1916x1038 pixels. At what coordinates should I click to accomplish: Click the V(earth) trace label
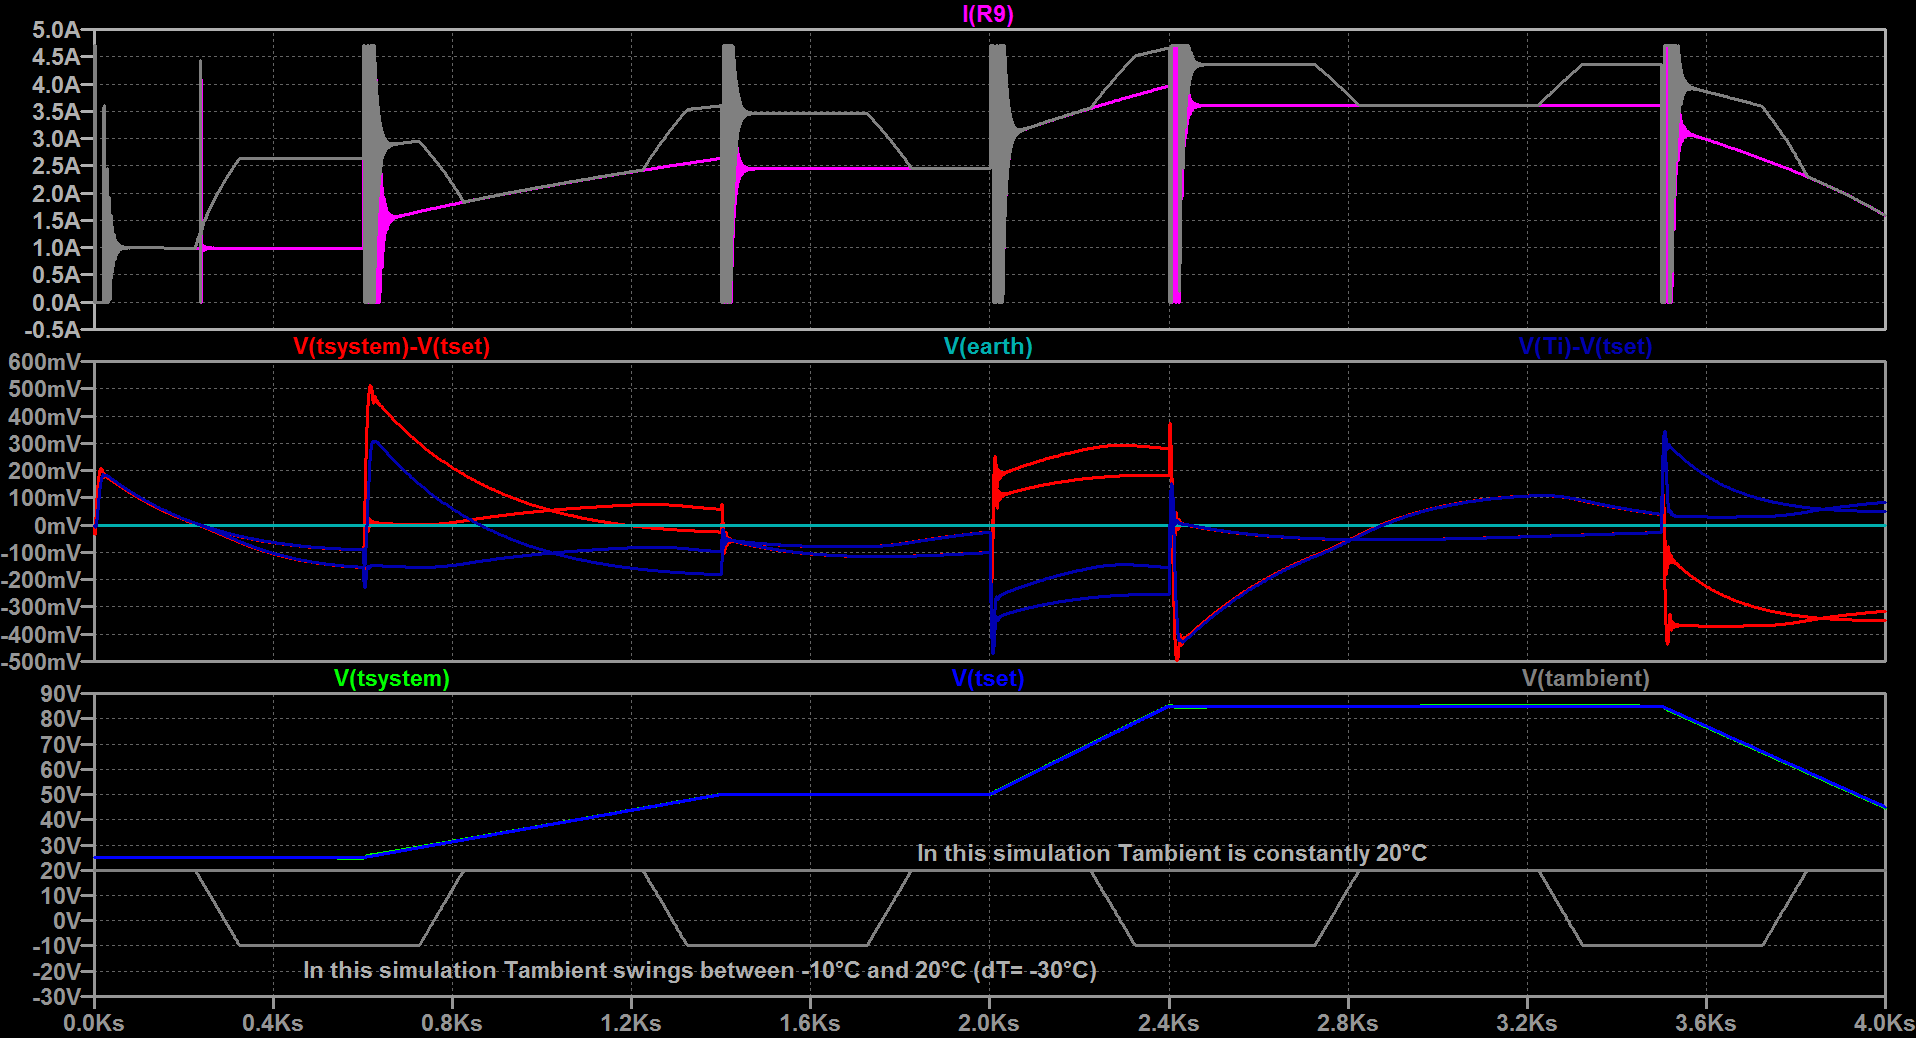[988, 346]
